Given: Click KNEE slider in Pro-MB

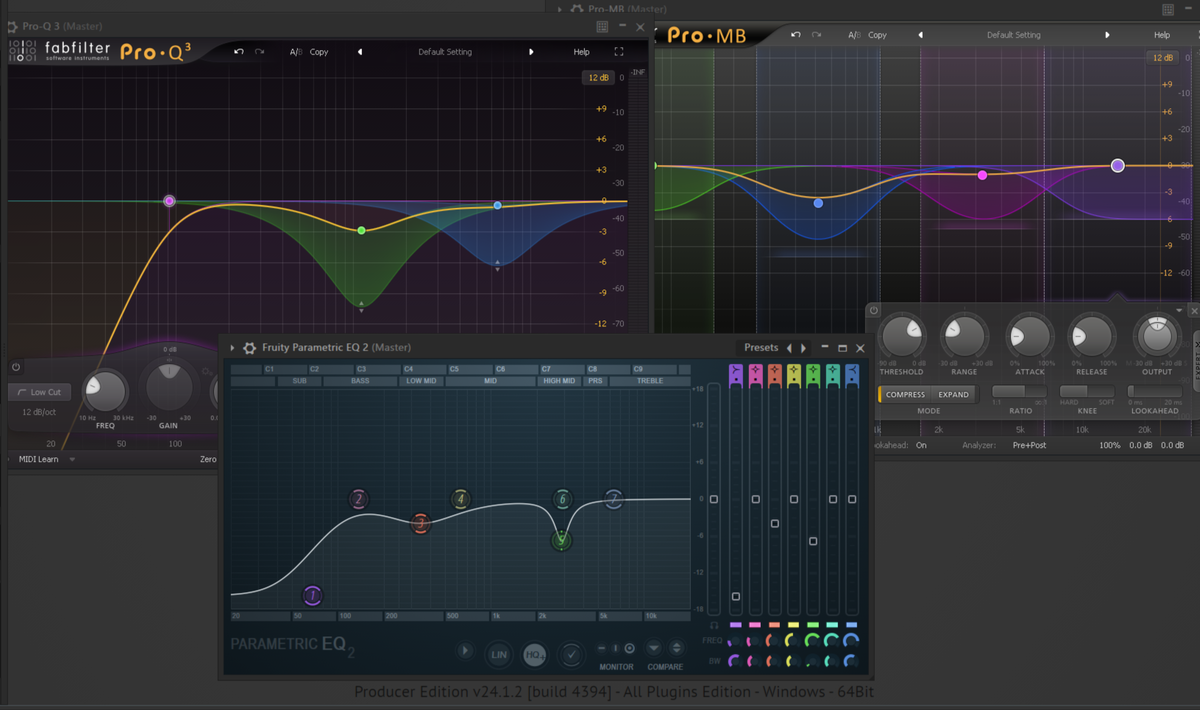Looking at the screenshot, I should point(1087,391).
